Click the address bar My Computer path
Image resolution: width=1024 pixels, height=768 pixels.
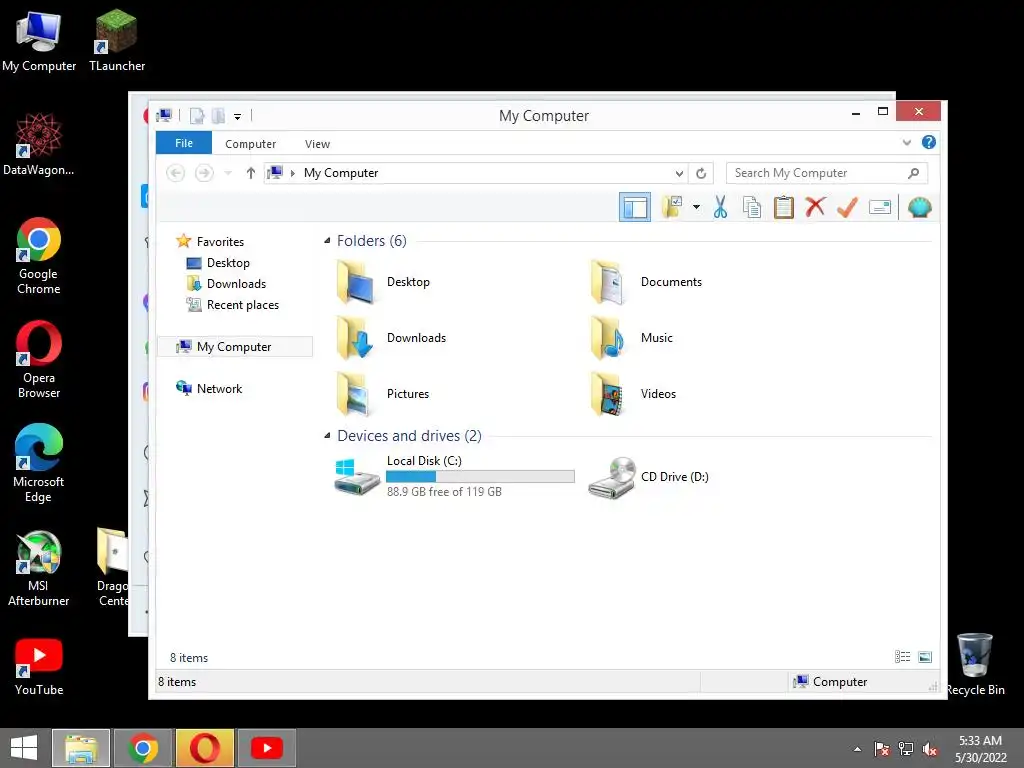(x=341, y=173)
